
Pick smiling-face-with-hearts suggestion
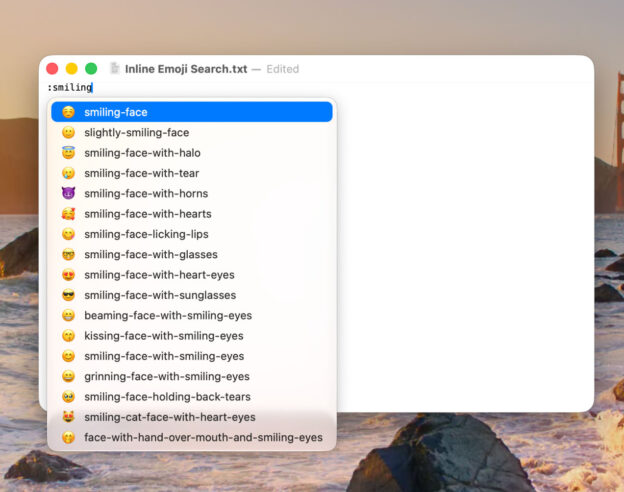pos(192,214)
